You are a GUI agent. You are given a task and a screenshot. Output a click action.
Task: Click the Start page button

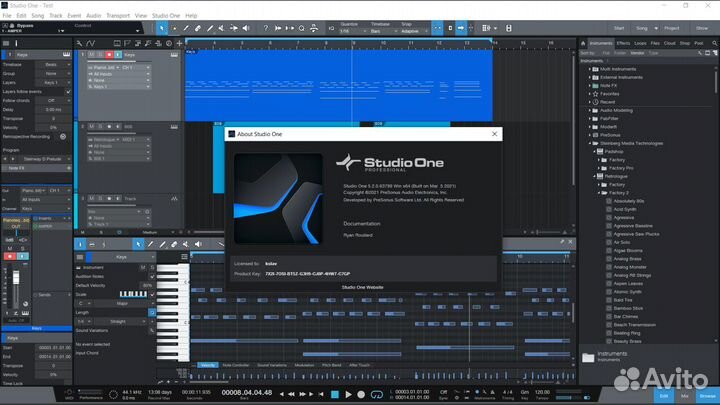(x=619, y=28)
